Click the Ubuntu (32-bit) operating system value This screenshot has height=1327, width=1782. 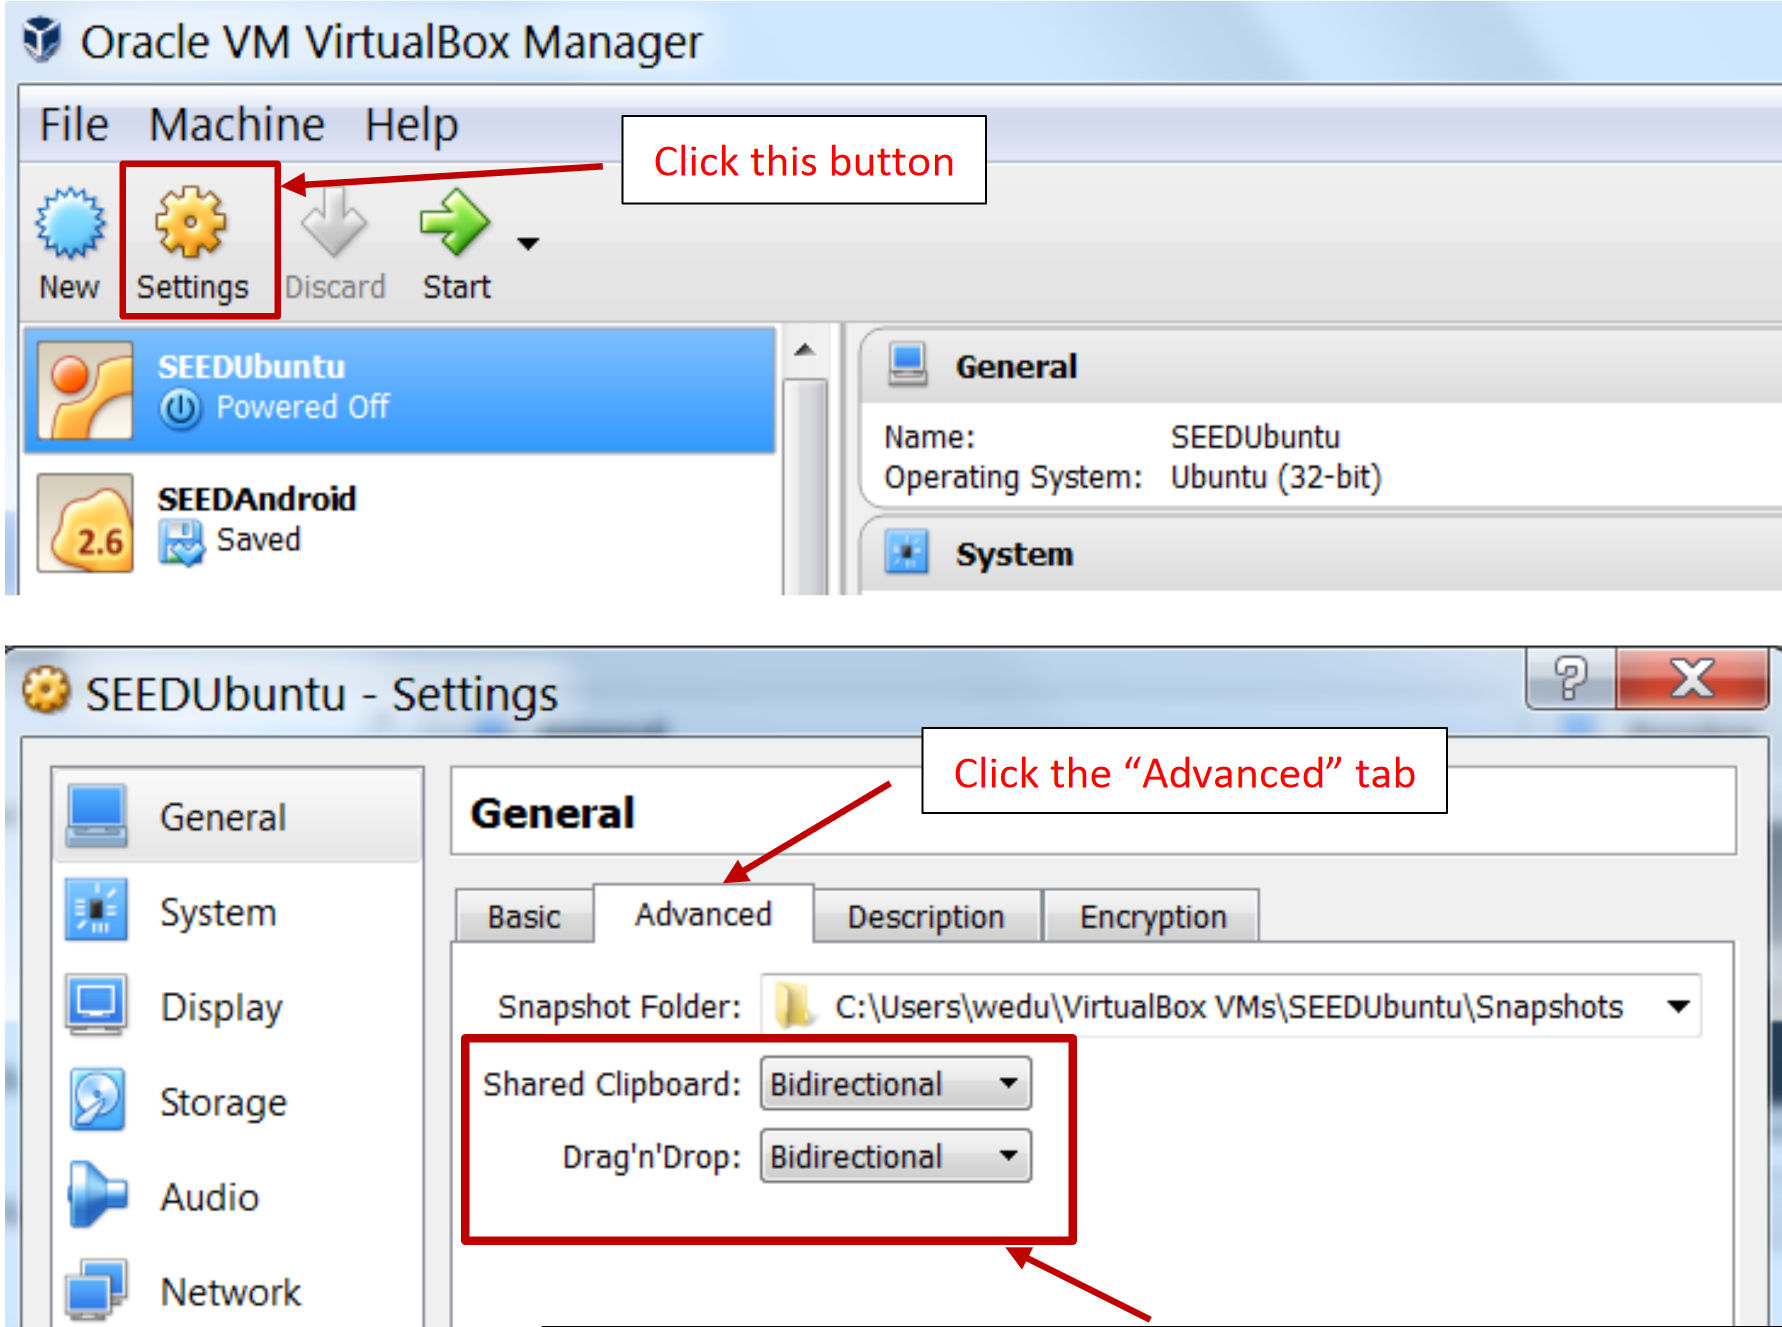(1275, 477)
